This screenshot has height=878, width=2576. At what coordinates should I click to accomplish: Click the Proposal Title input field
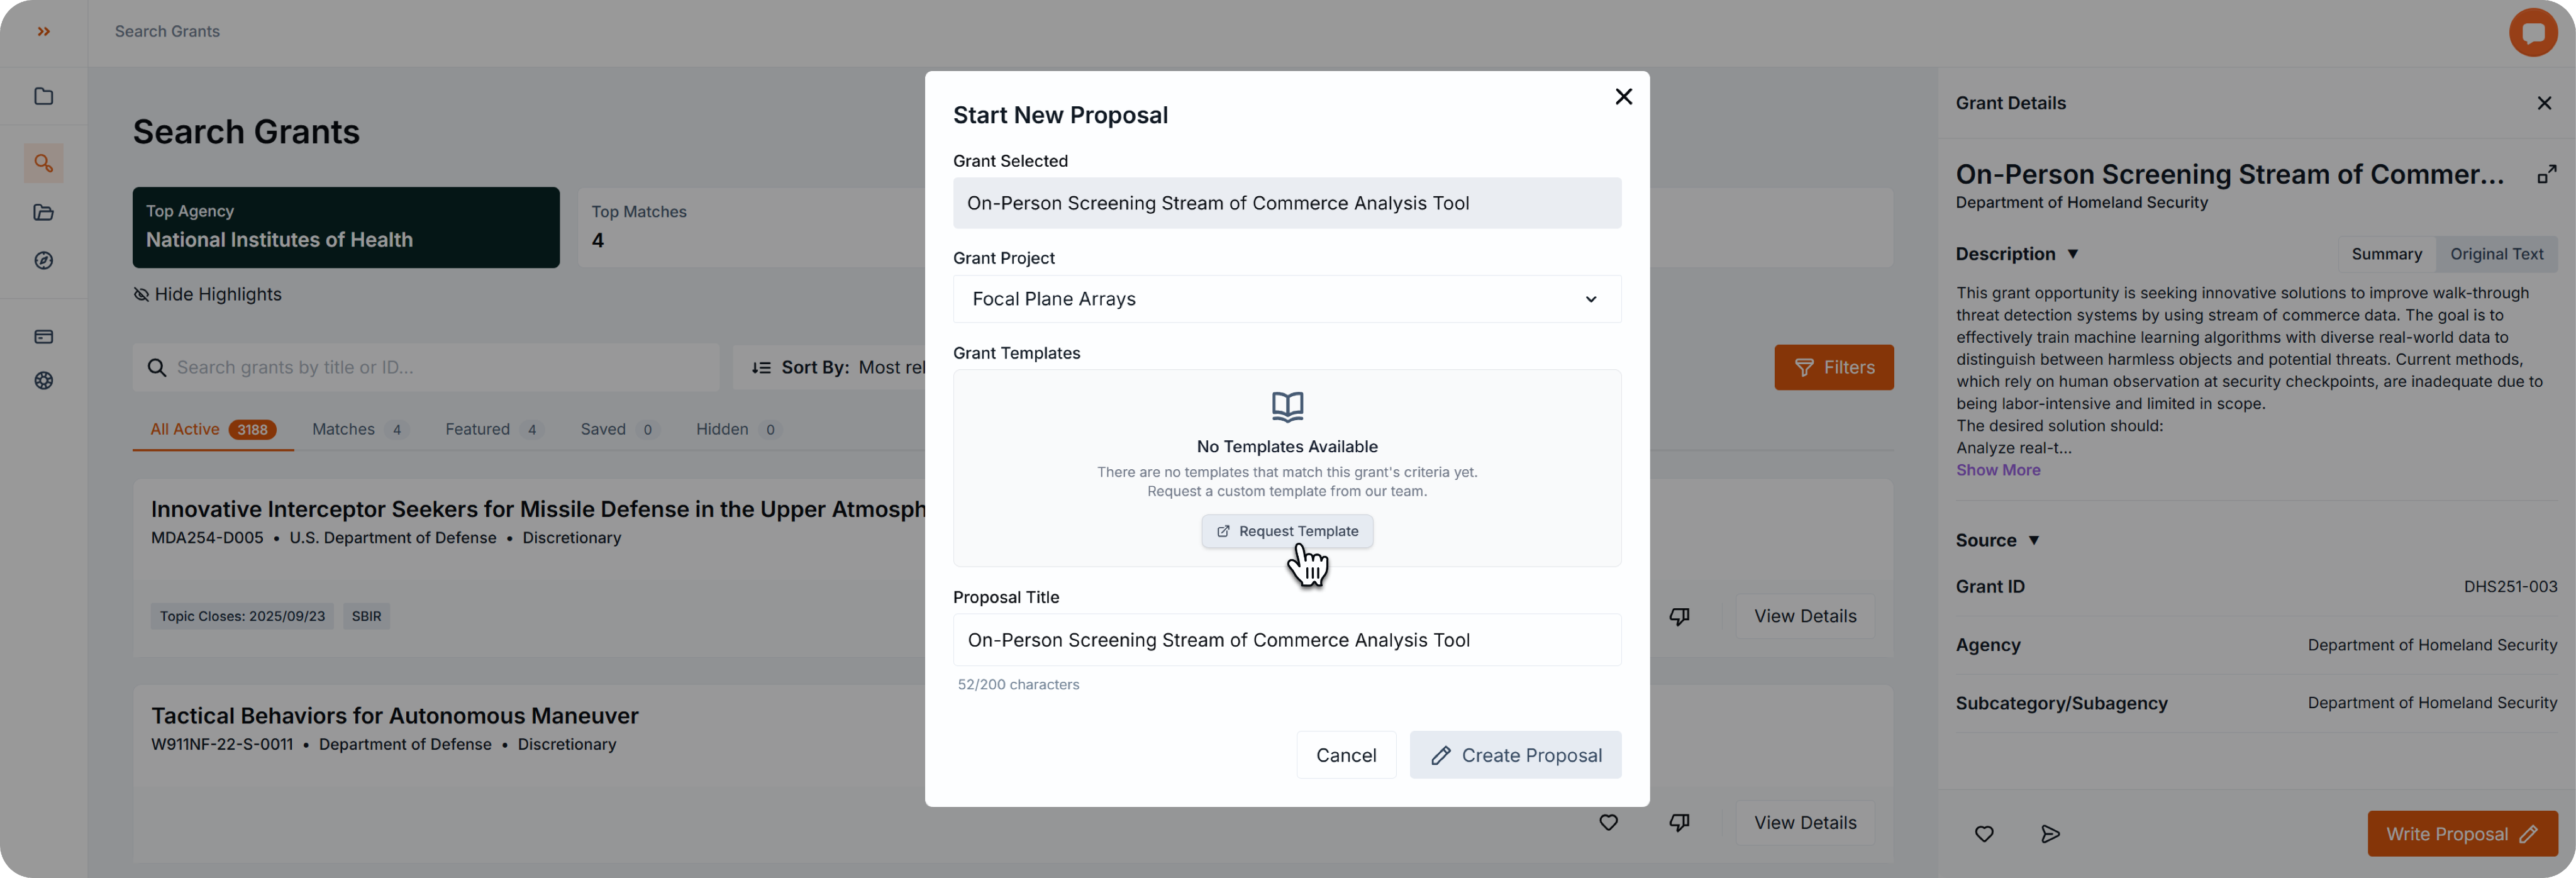(1286, 640)
